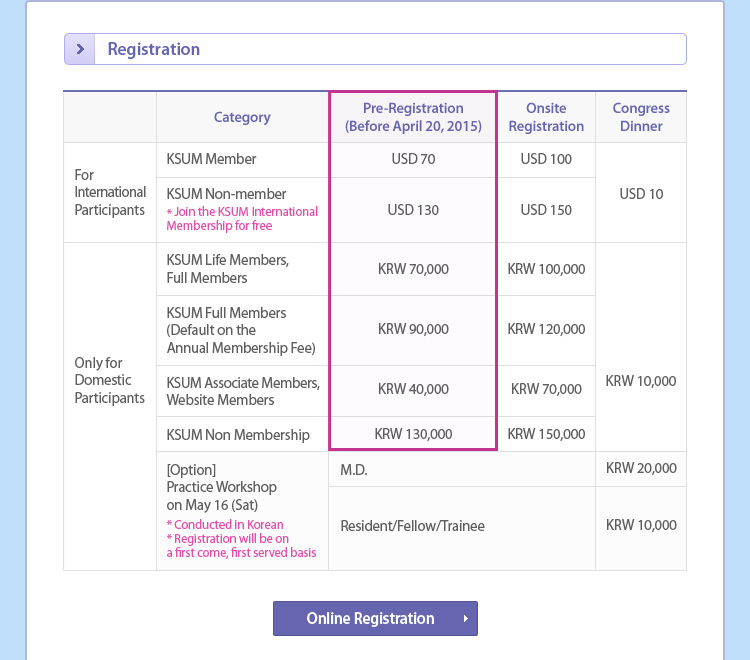The image size is (750, 660).
Task: Click the Registration section heading text
Action: [x=154, y=49]
